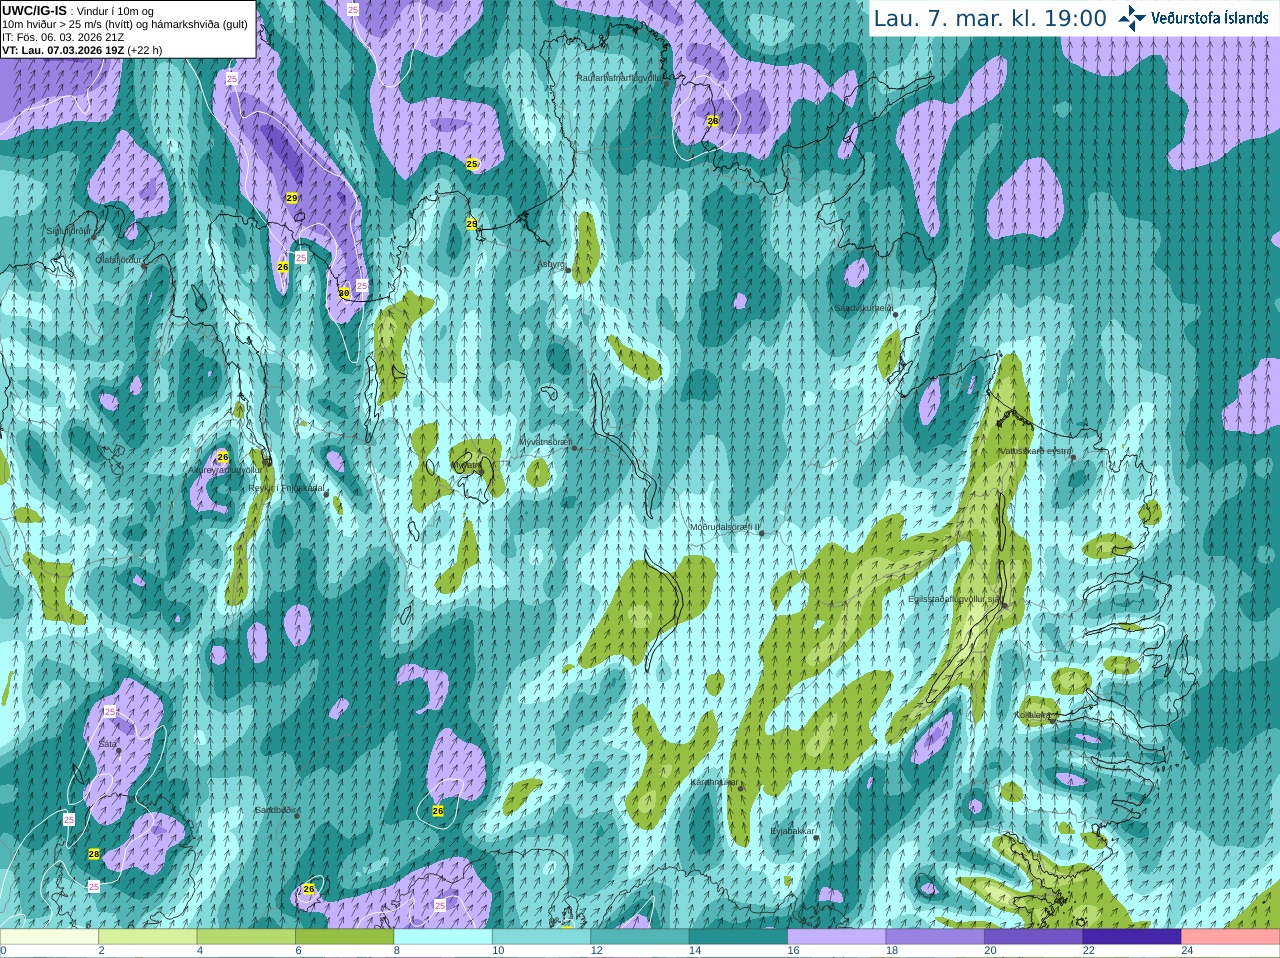1280x958 pixels.
Task: Click the legend scale value 8
Action: click(397, 951)
